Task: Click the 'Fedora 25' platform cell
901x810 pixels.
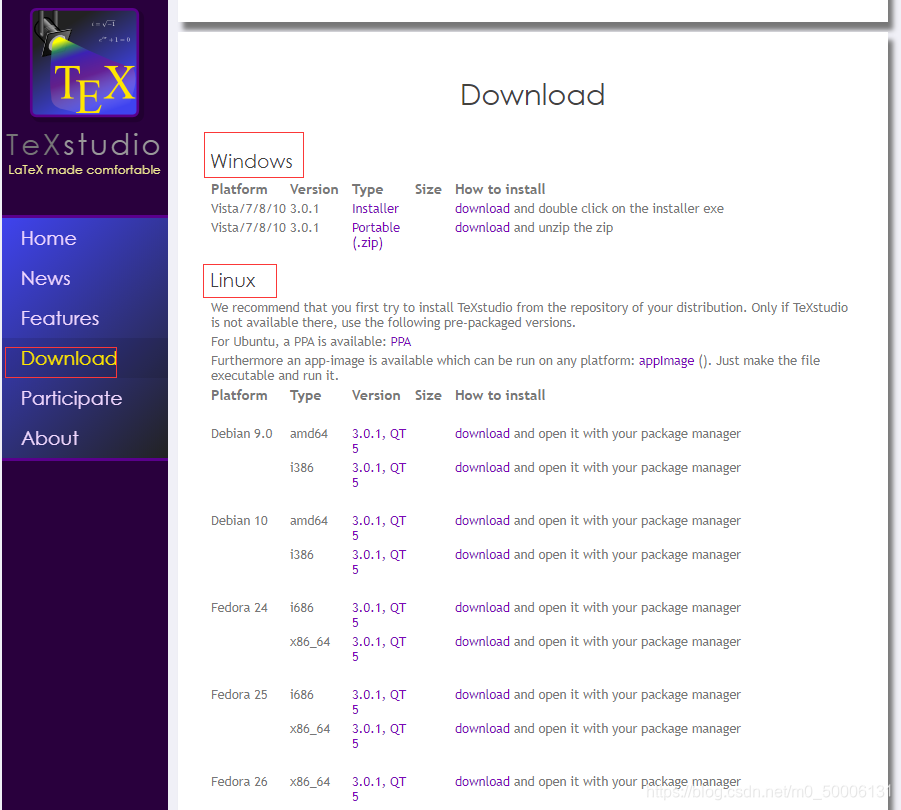Action: coord(239,695)
